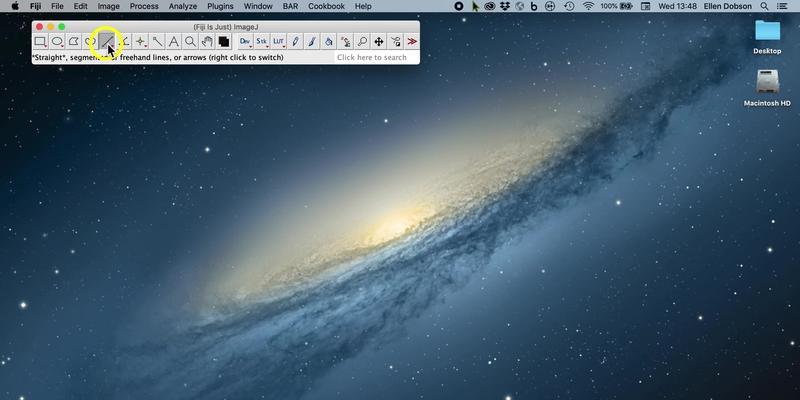Select the Pencil tool
Viewport: 800px width, 400px height.
tap(295, 41)
